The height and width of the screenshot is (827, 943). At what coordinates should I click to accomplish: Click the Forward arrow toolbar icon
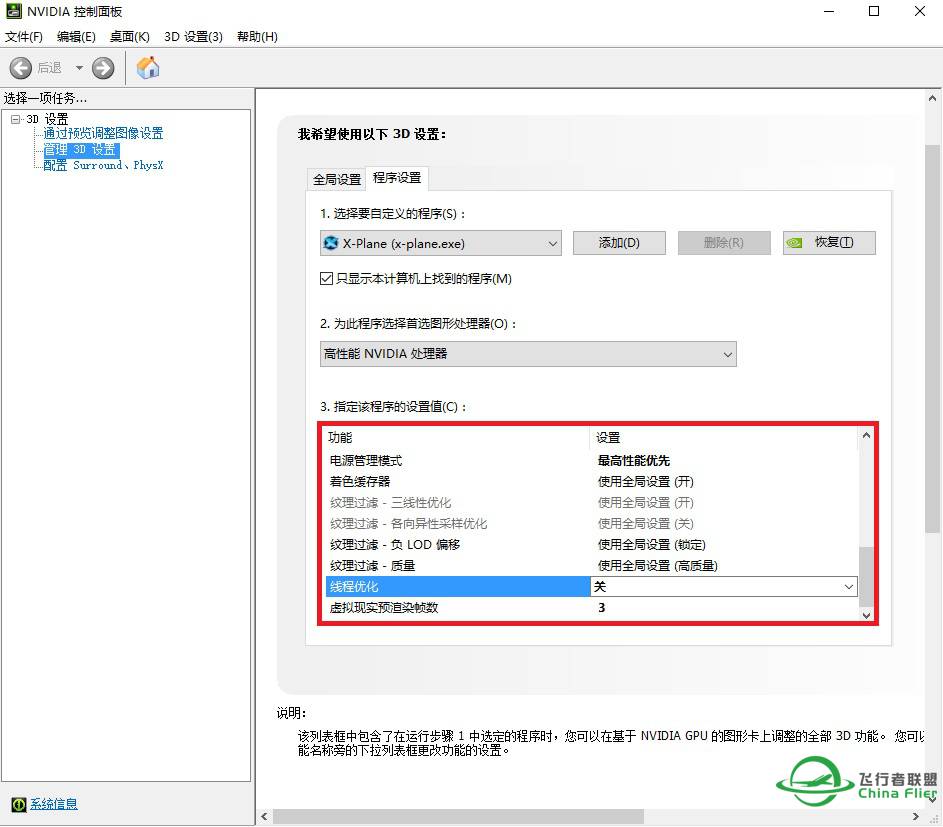tap(103, 68)
